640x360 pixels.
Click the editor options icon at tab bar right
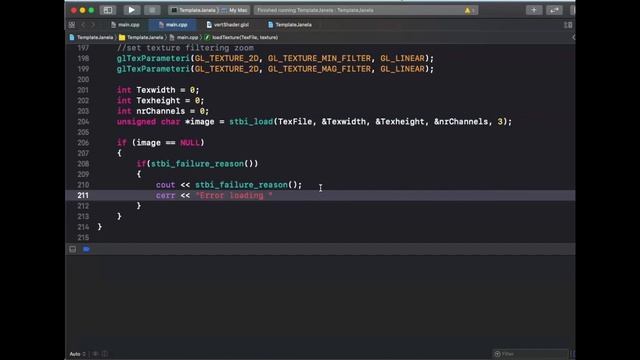(x=568, y=25)
